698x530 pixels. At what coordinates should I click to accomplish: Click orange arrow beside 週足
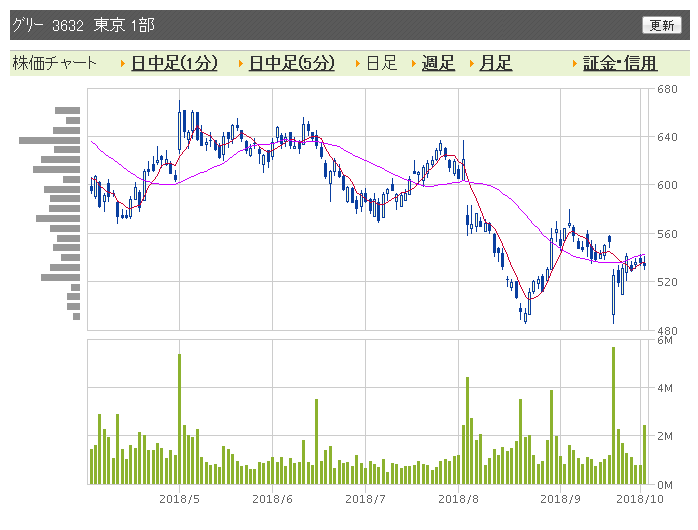click(414, 64)
